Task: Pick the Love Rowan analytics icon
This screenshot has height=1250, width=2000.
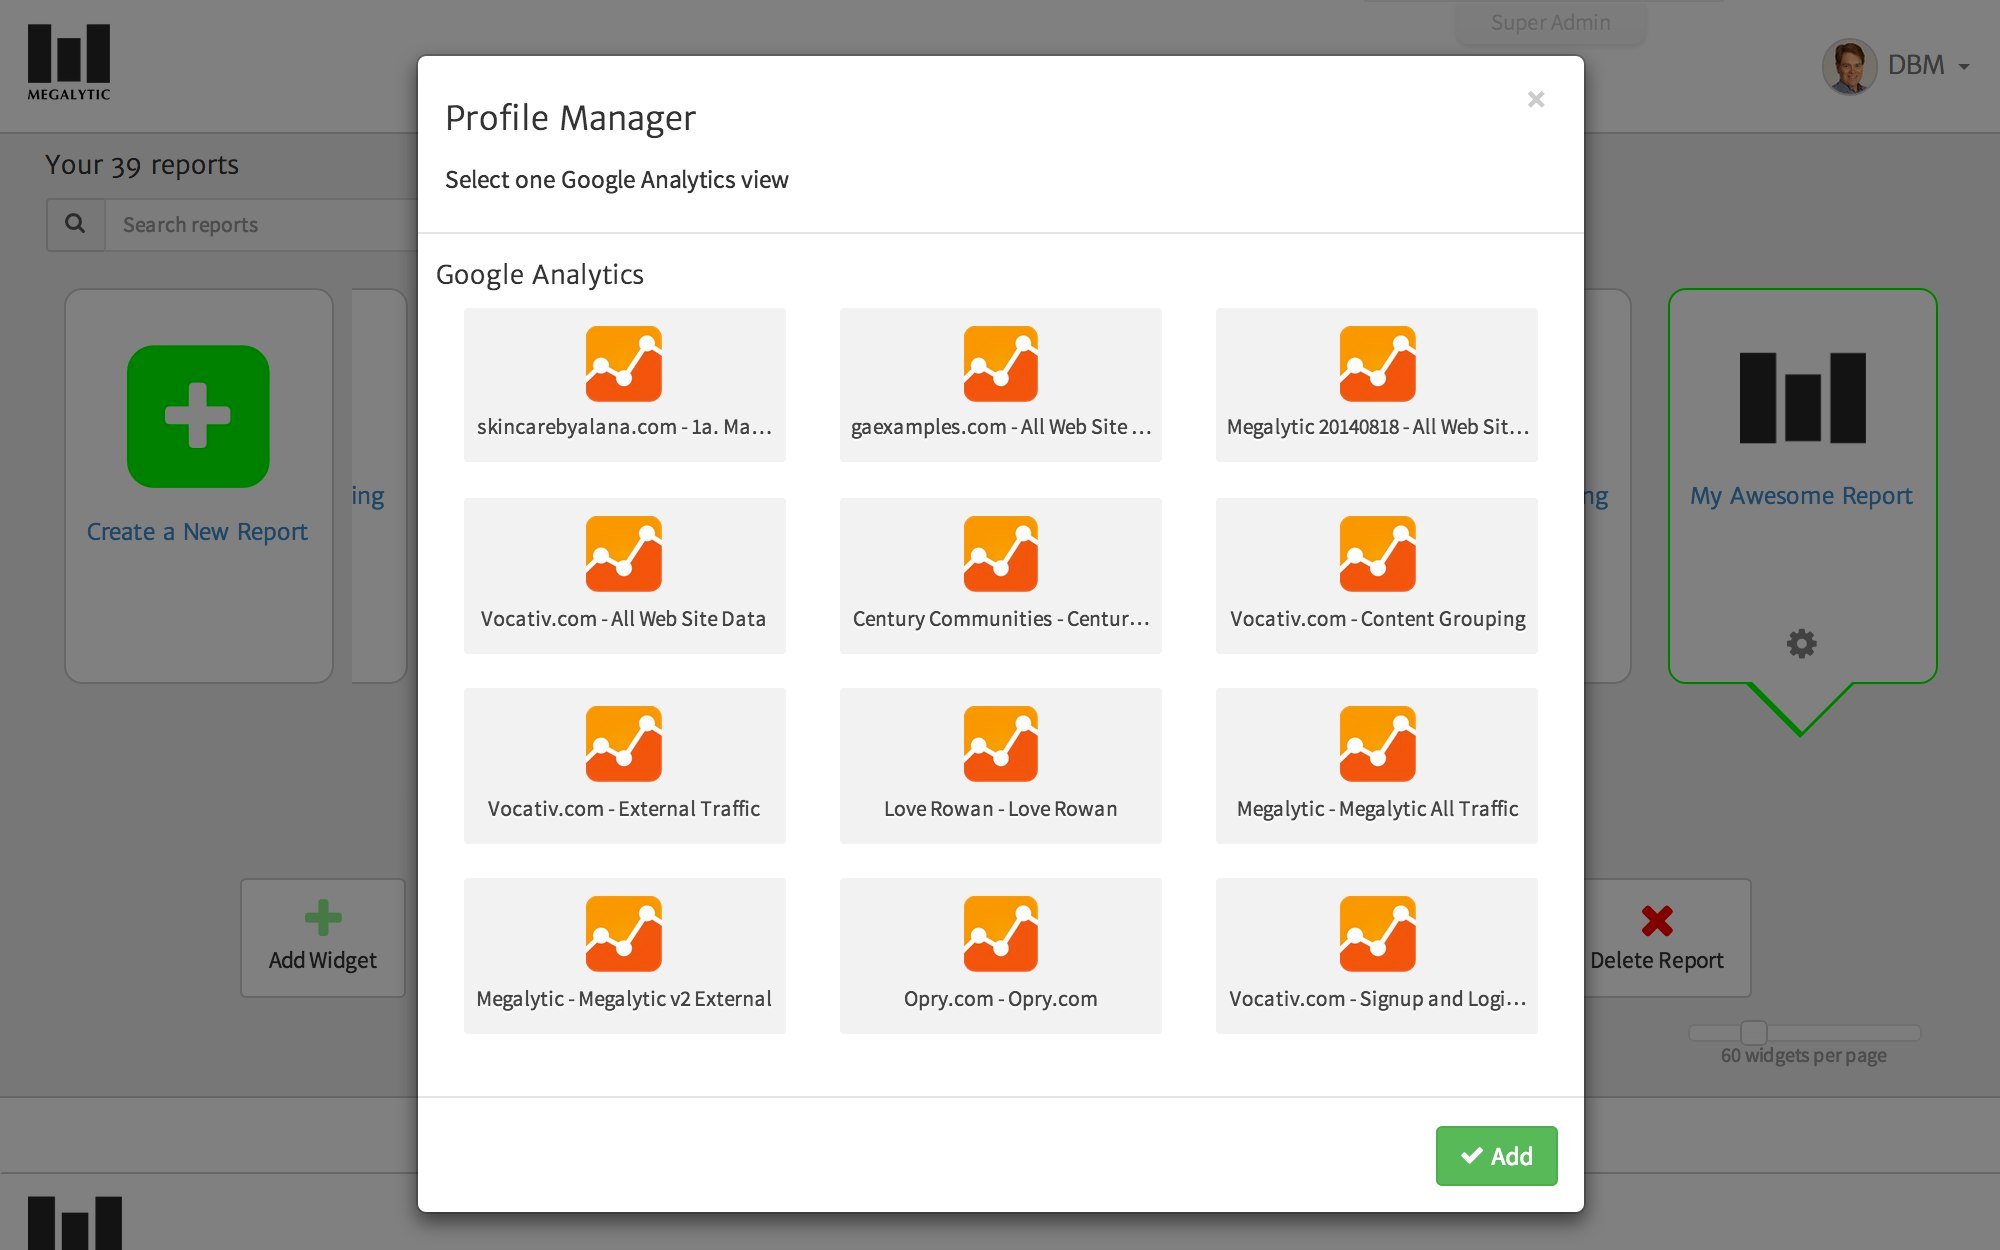Action: tap(1001, 744)
